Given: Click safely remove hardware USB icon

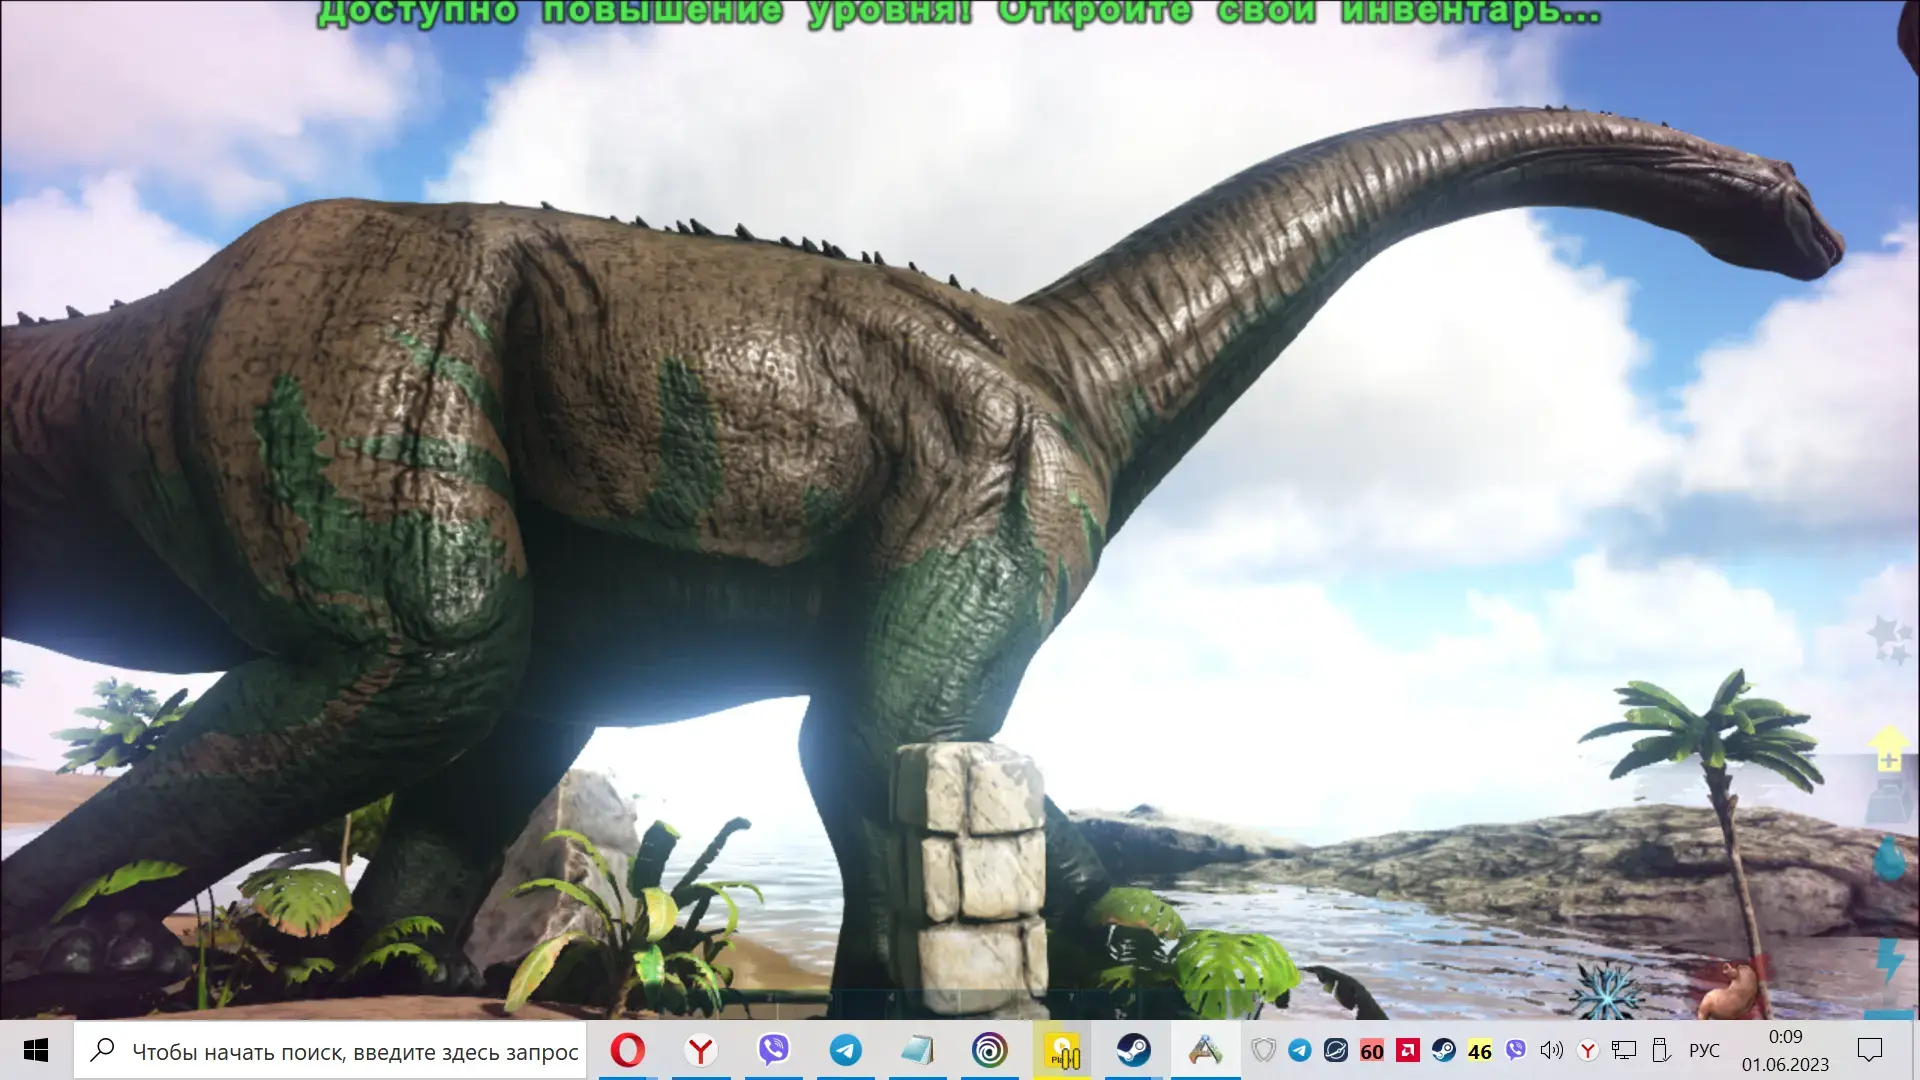Looking at the screenshot, I should click(x=1661, y=1050).
